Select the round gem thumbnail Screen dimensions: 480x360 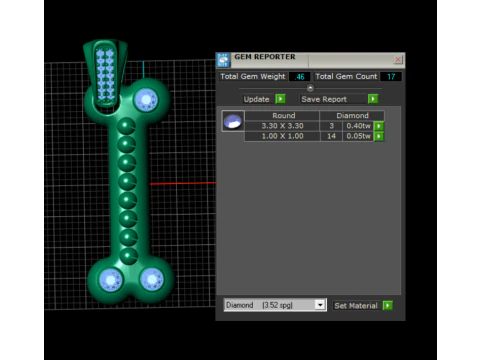click(233, 121)
